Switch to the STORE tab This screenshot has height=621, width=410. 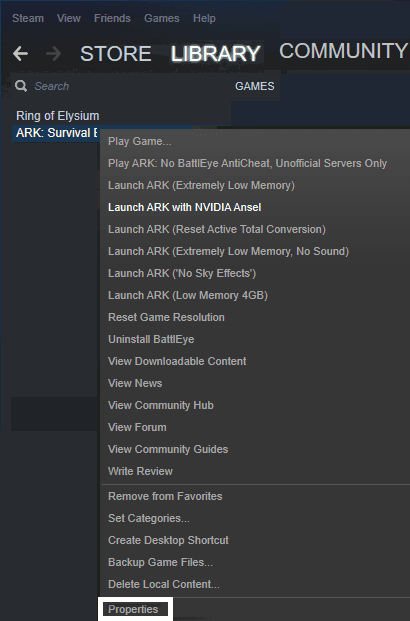[x=116, y=53]
